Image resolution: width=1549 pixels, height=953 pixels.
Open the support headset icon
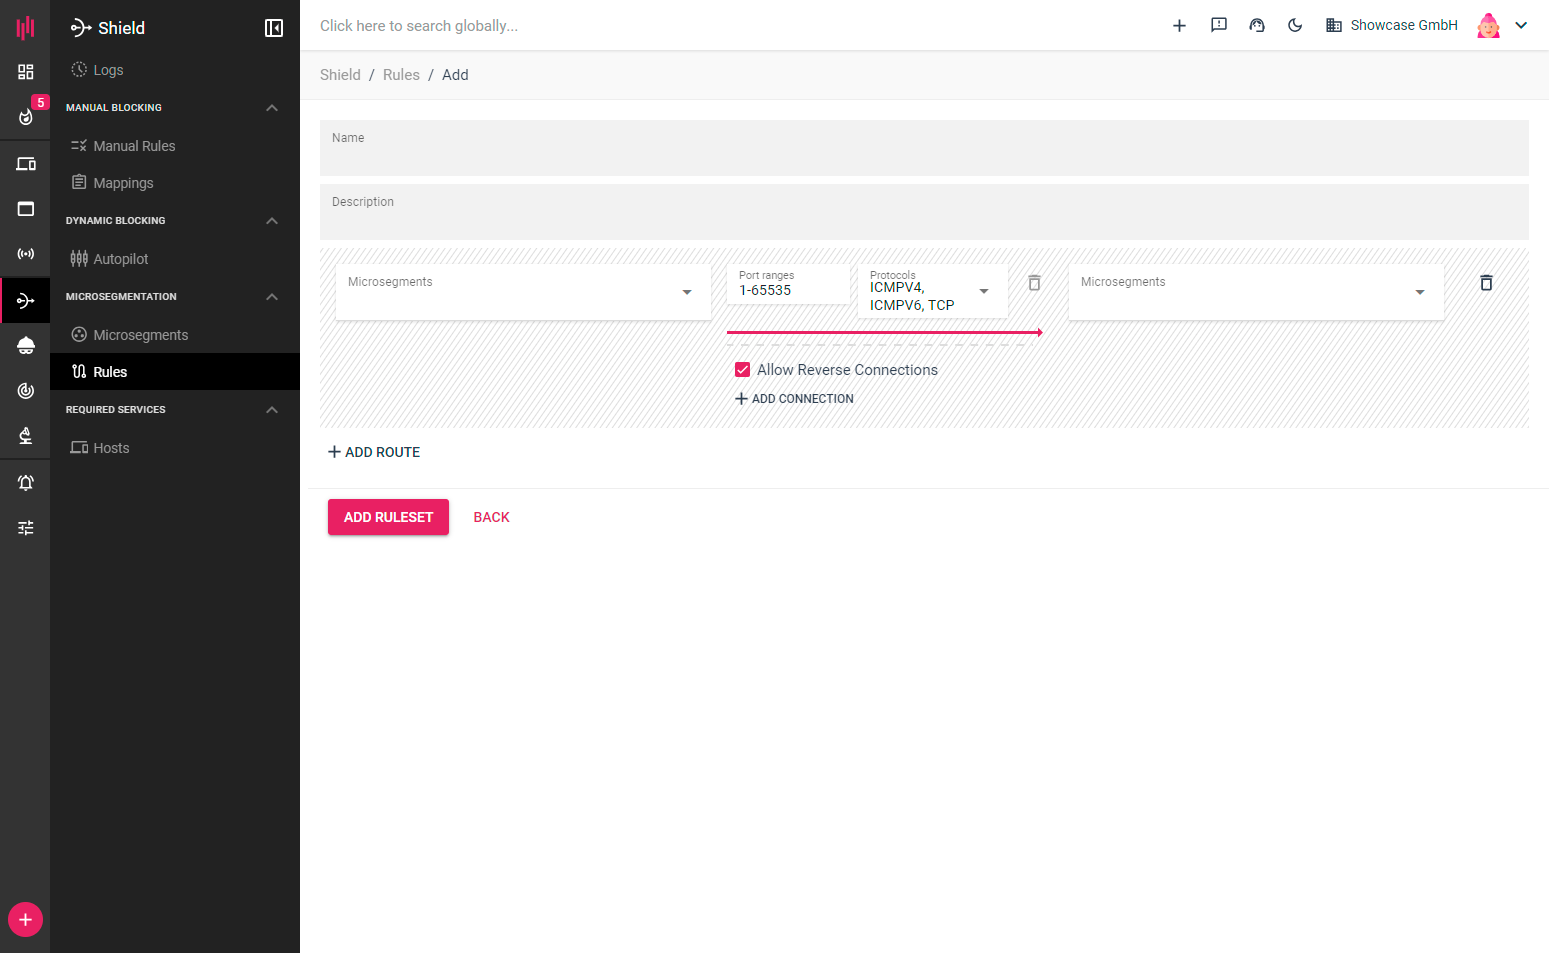tap(1257, 26)
